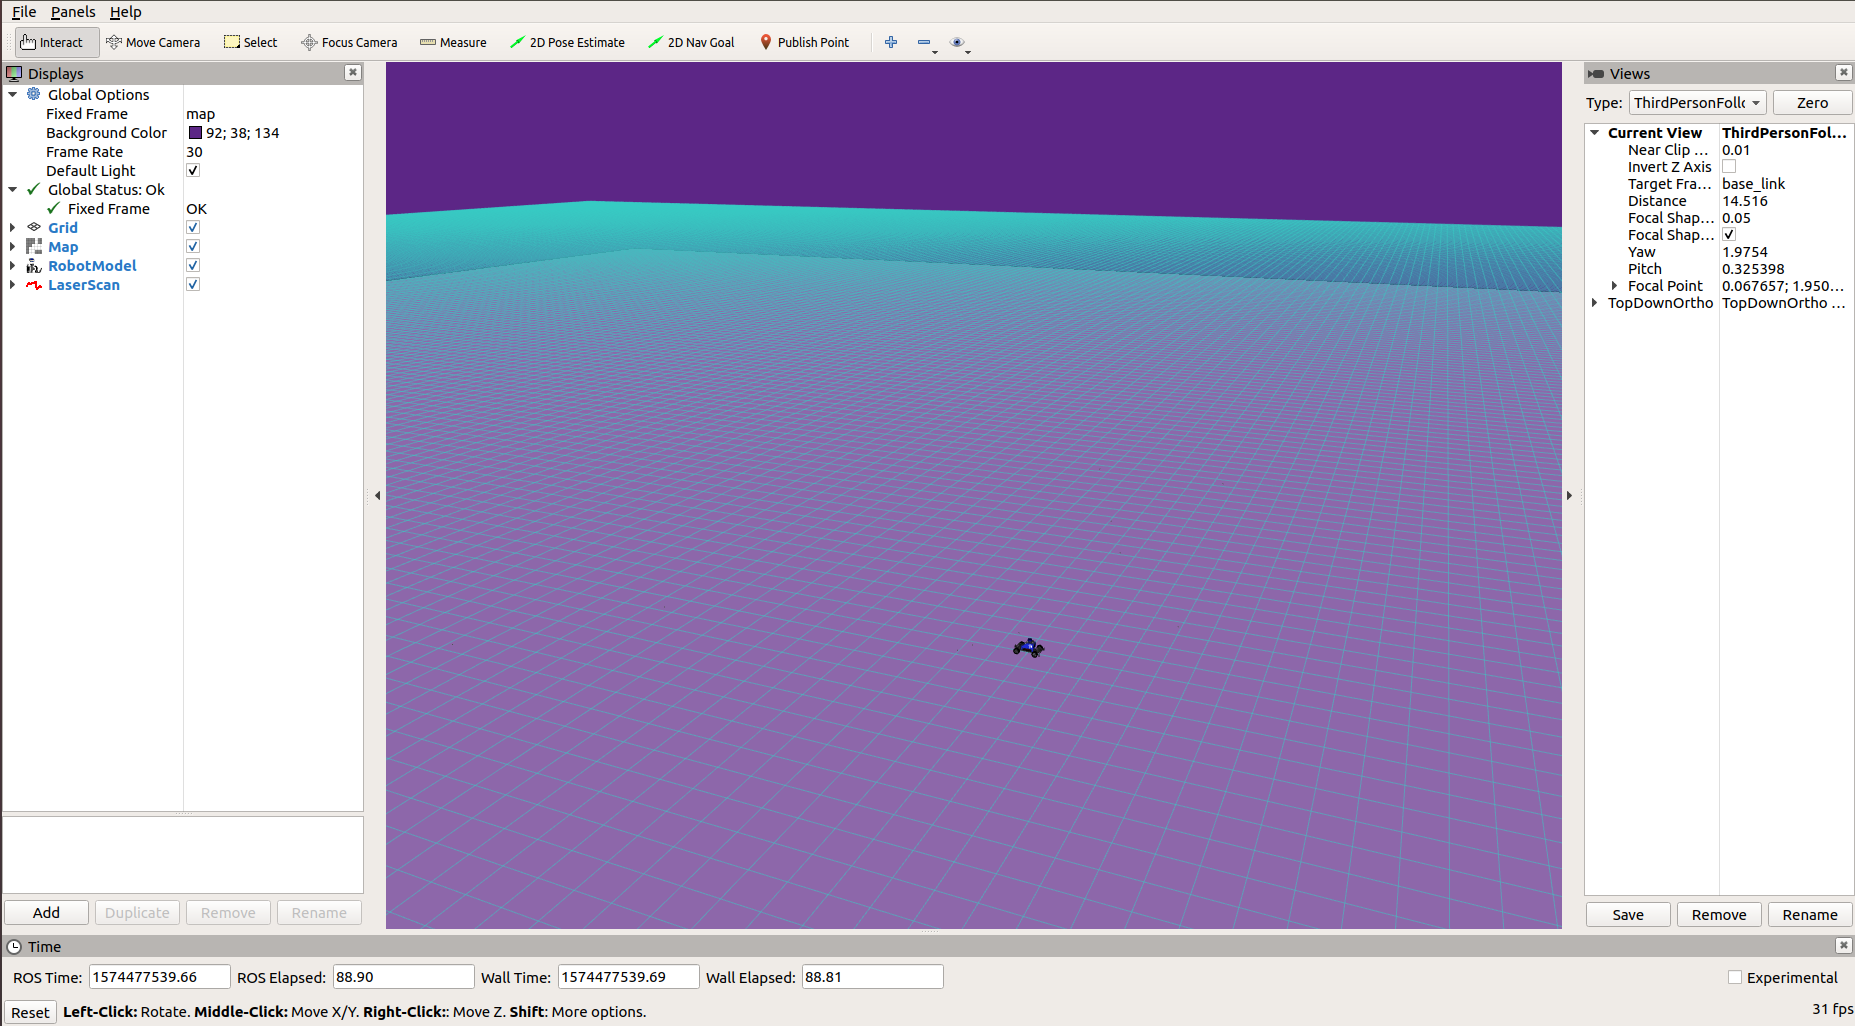The image size is (1855, 1026).
Task: Enable Invert Z Axis in Current View
Action: [1729, 166]
